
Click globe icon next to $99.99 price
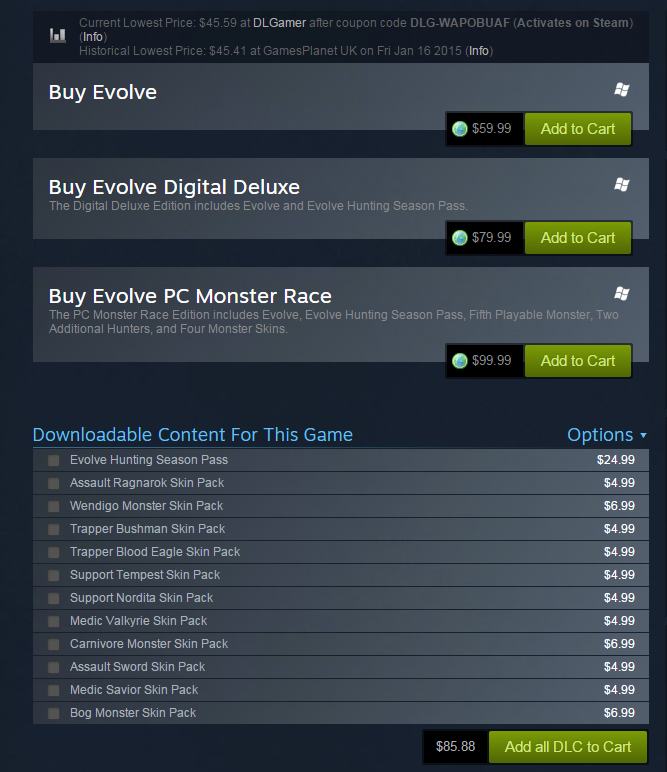point(460,361)
